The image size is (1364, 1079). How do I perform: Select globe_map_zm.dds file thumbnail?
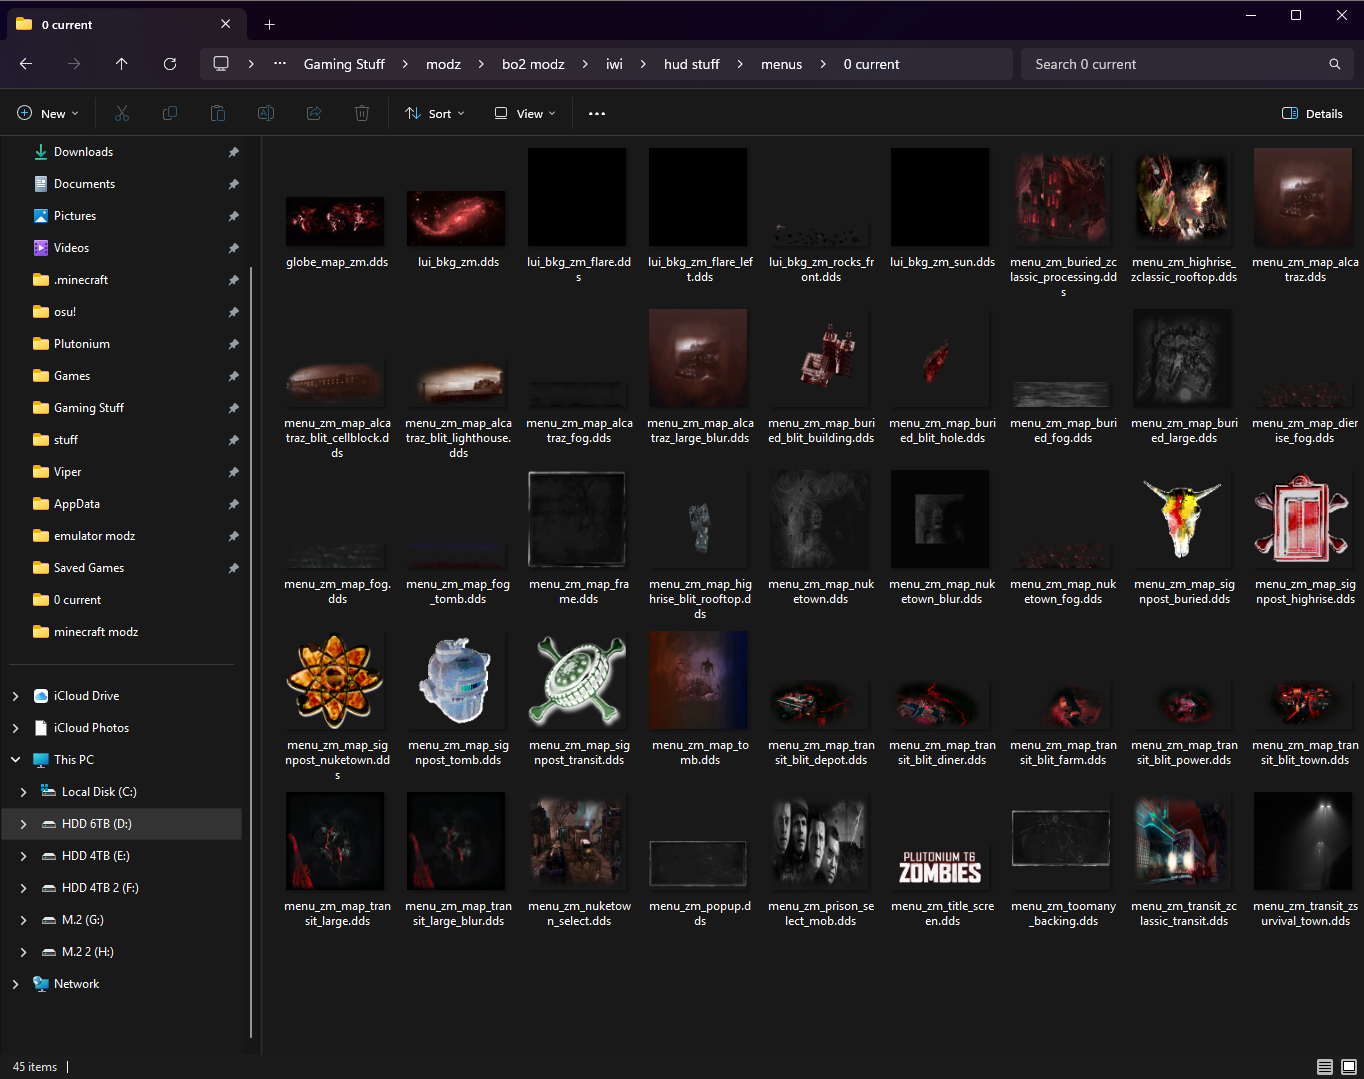[335, 220]
